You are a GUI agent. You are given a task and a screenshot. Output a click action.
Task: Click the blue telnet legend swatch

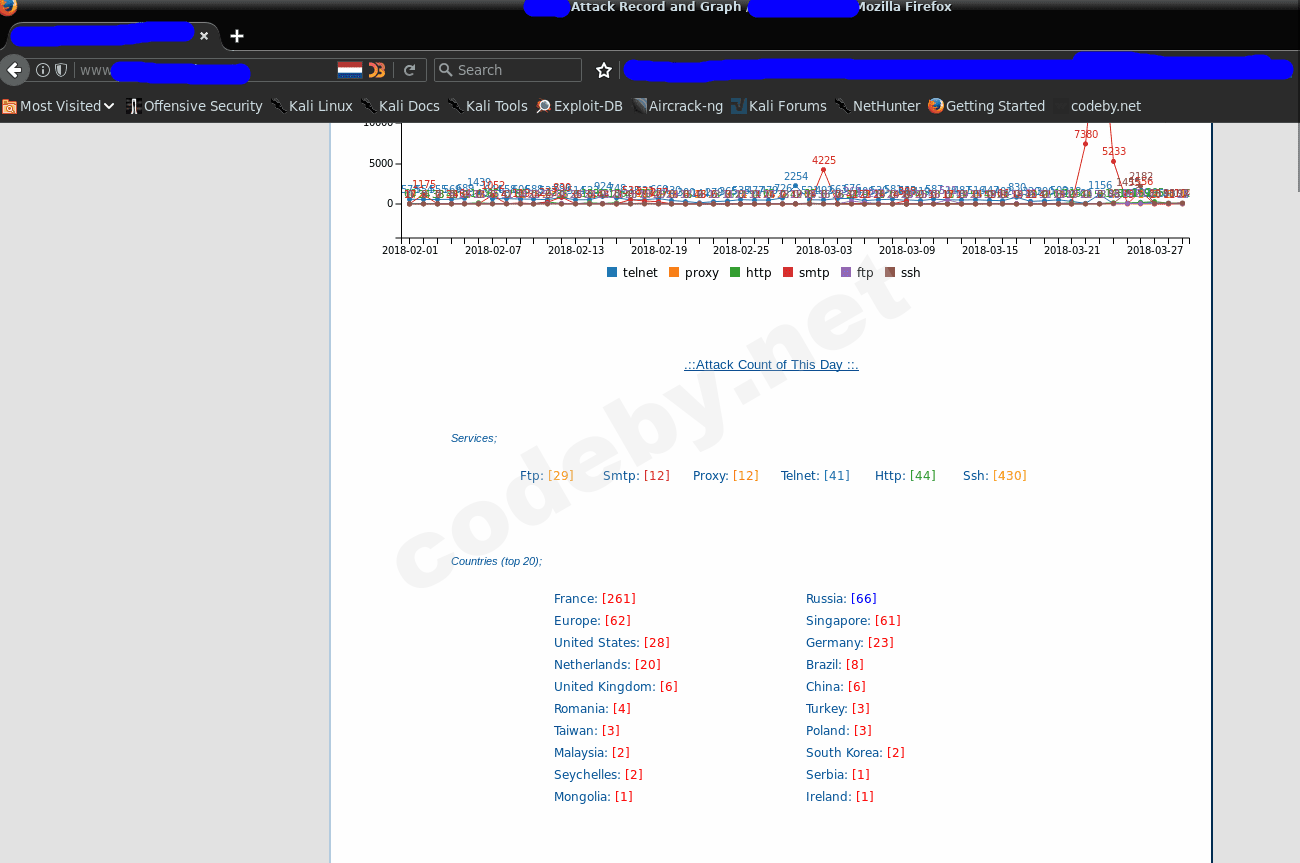point(612,272)
